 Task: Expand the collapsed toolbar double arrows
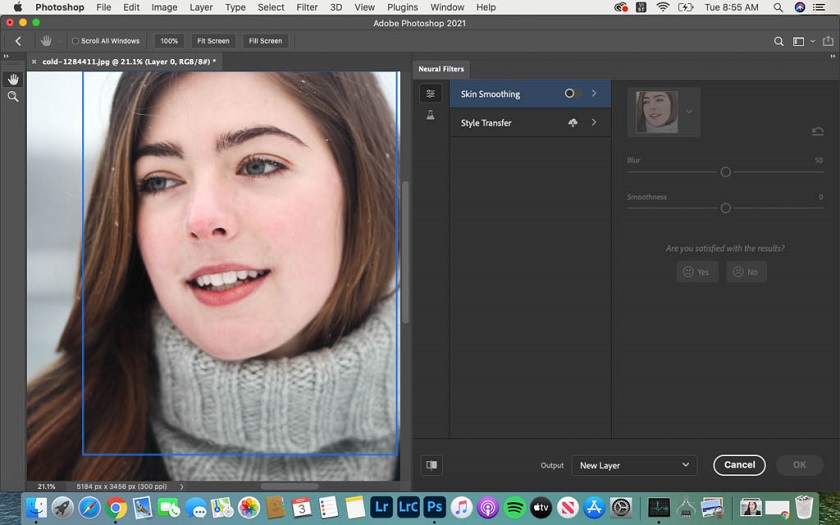6,56
